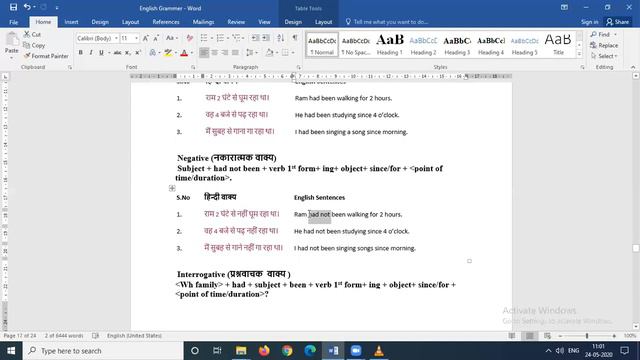Open Table Tools Layout tab
The width and height of the screenshot is (640, 360).
tap(324, 22)
